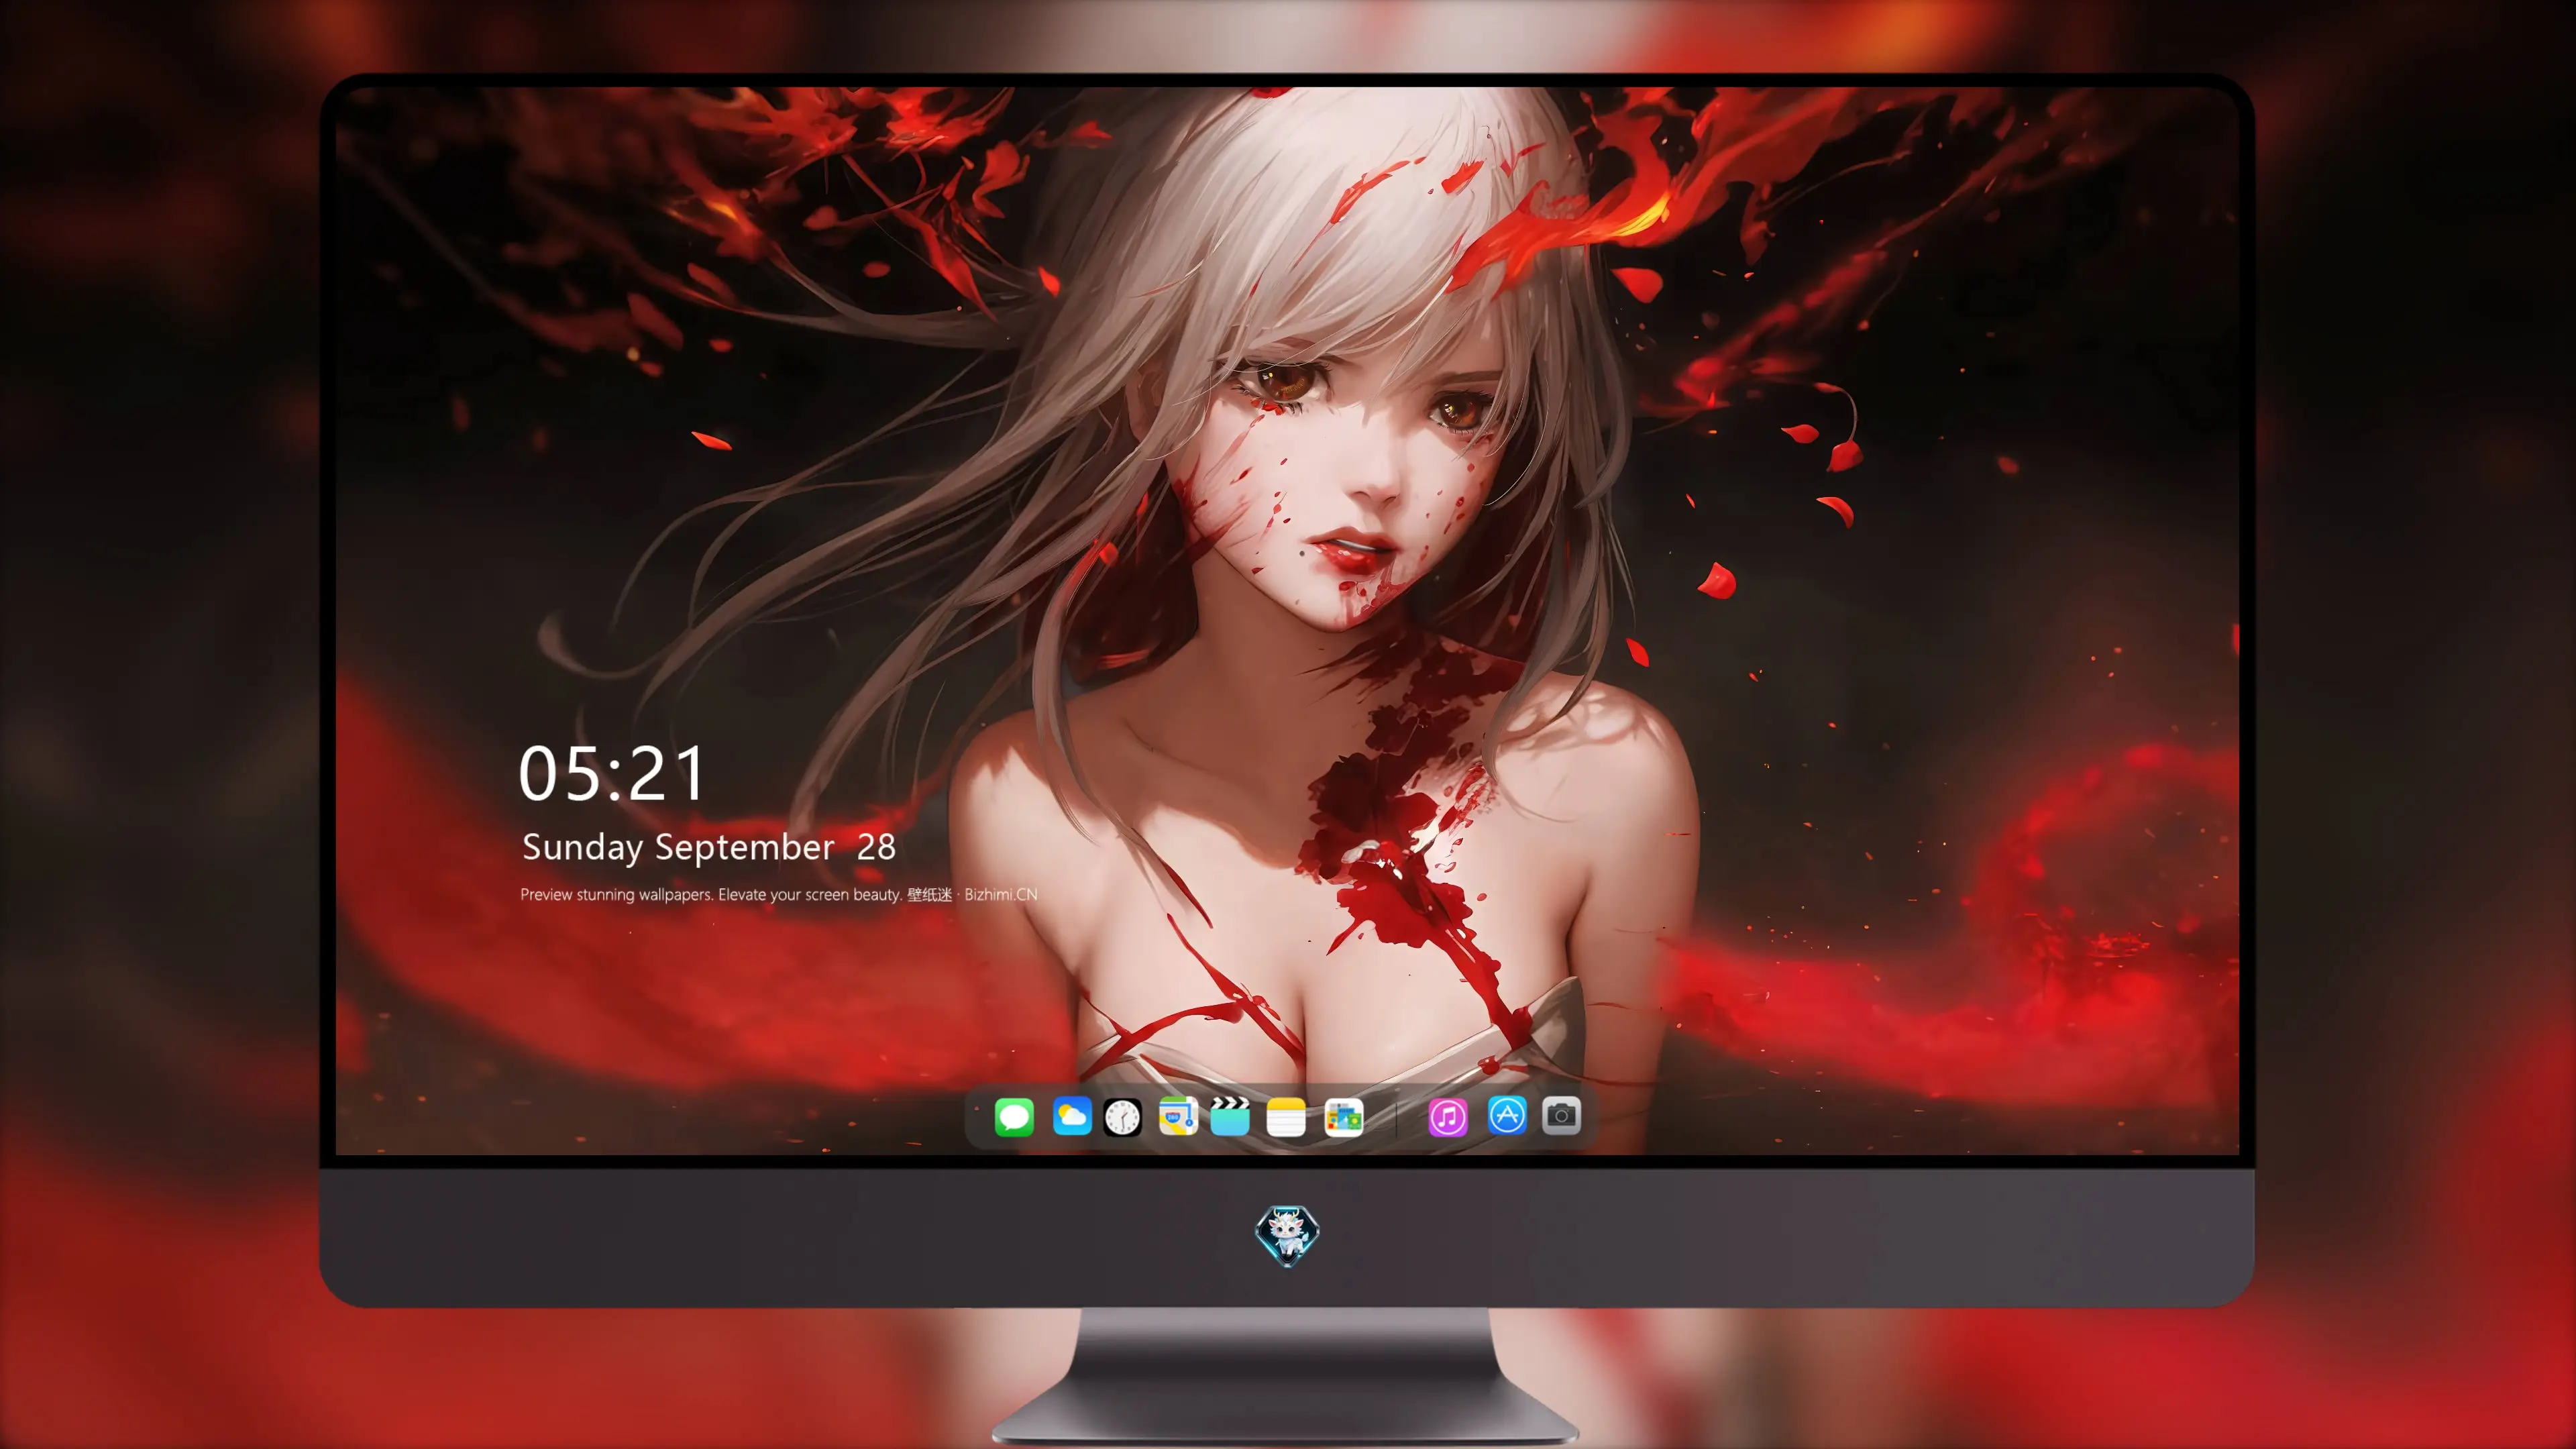Image resolution: width=2576 pixels, height=1449 pixels.
Task: Launch the Camera app from the dock
Action: (1561, 1116)
